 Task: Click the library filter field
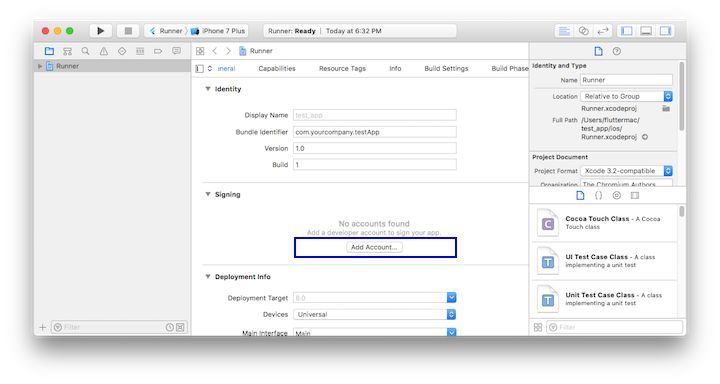pyautogui.click(x=614, y=327)
